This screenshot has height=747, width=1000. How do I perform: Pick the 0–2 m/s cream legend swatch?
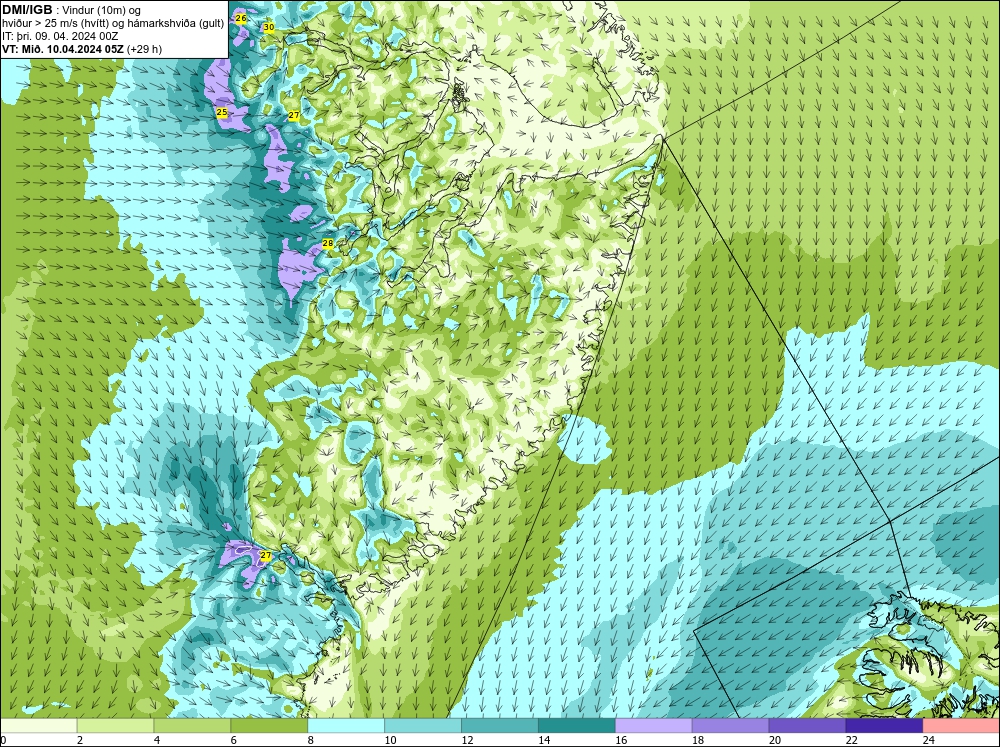click(38, 726)
